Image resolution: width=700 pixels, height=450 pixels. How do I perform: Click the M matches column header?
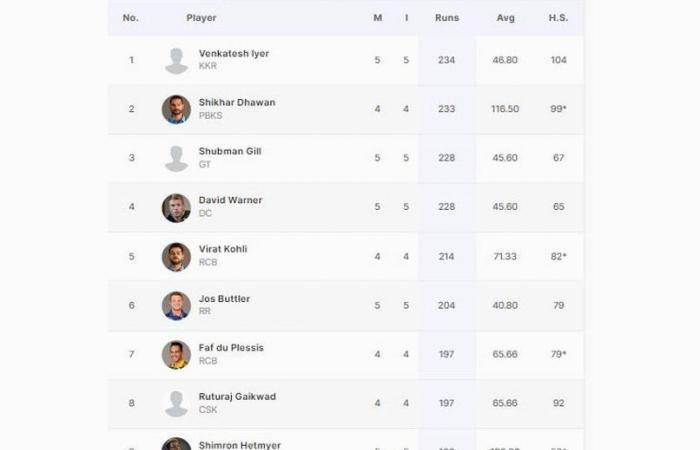click(378, 18)
